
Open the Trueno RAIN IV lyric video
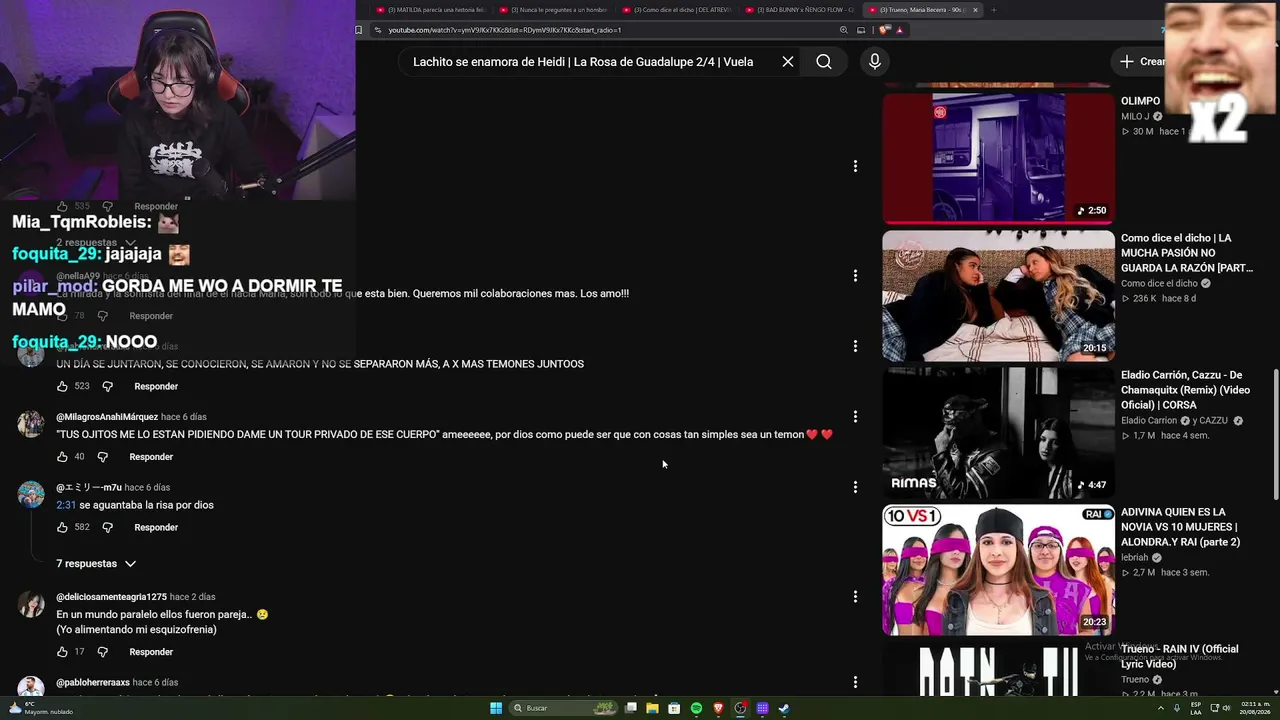[x=1179, y=656]
